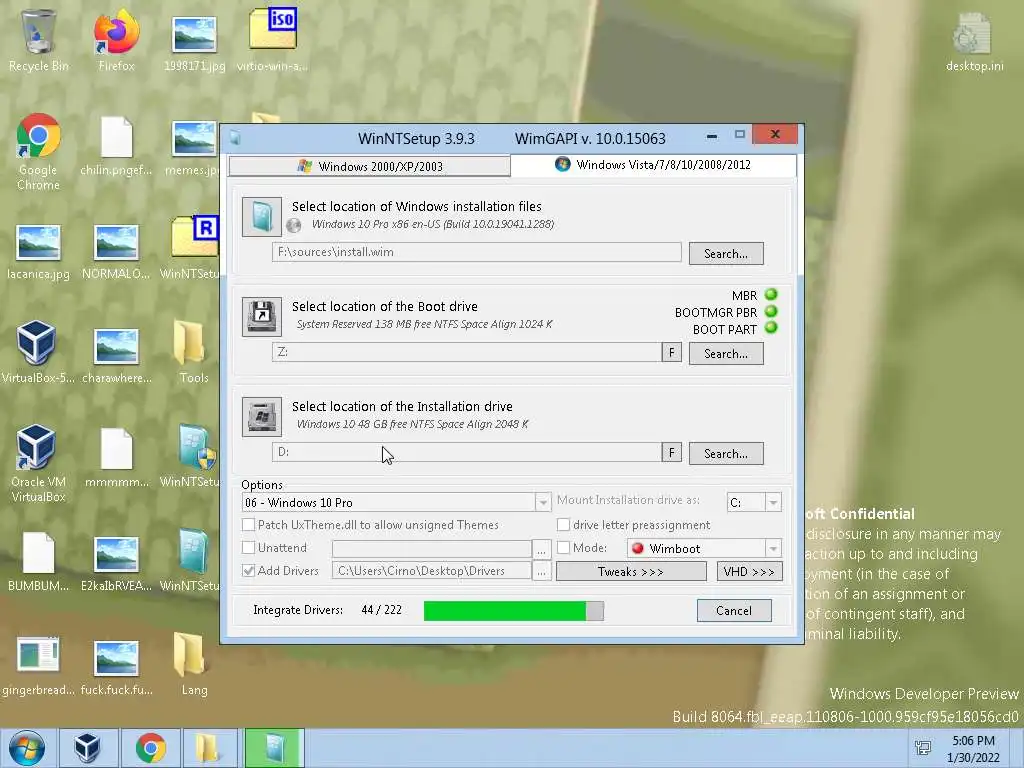
Task: Open the Recycle Bin desktop icon
Action: 38,39
